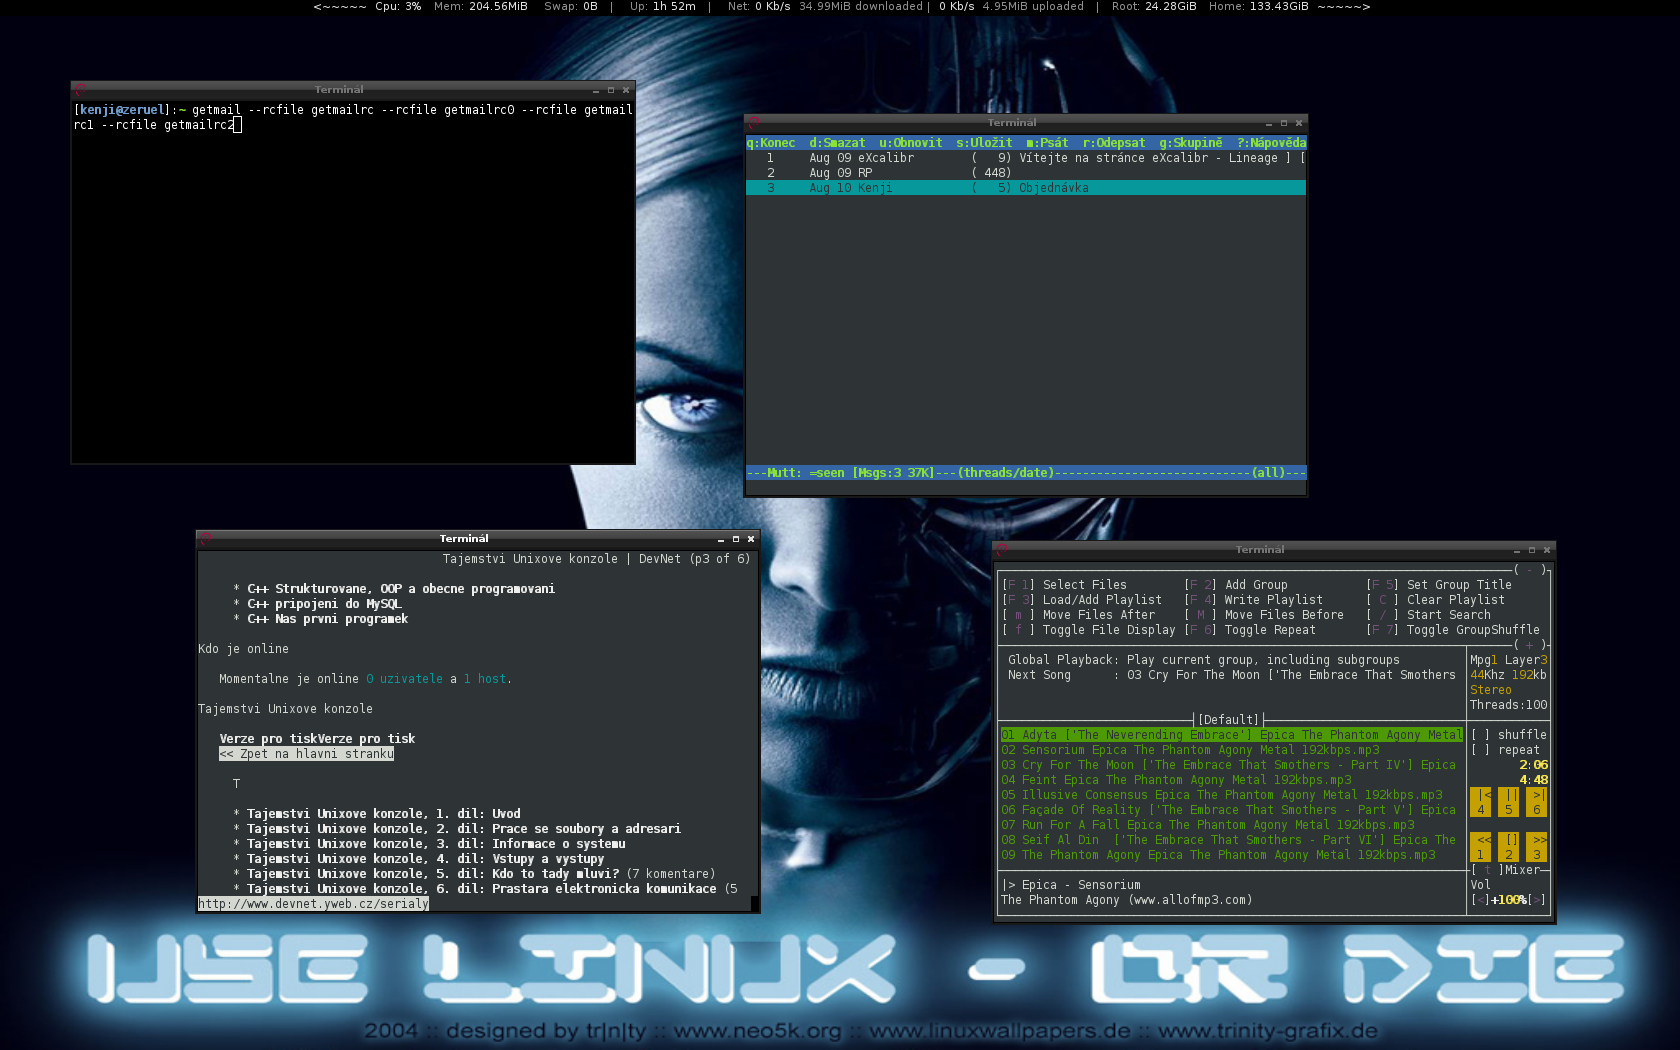1680x1050 pixels.
Task: Enable the shuffle checkbox
Action: click(x=1480, y=735)
